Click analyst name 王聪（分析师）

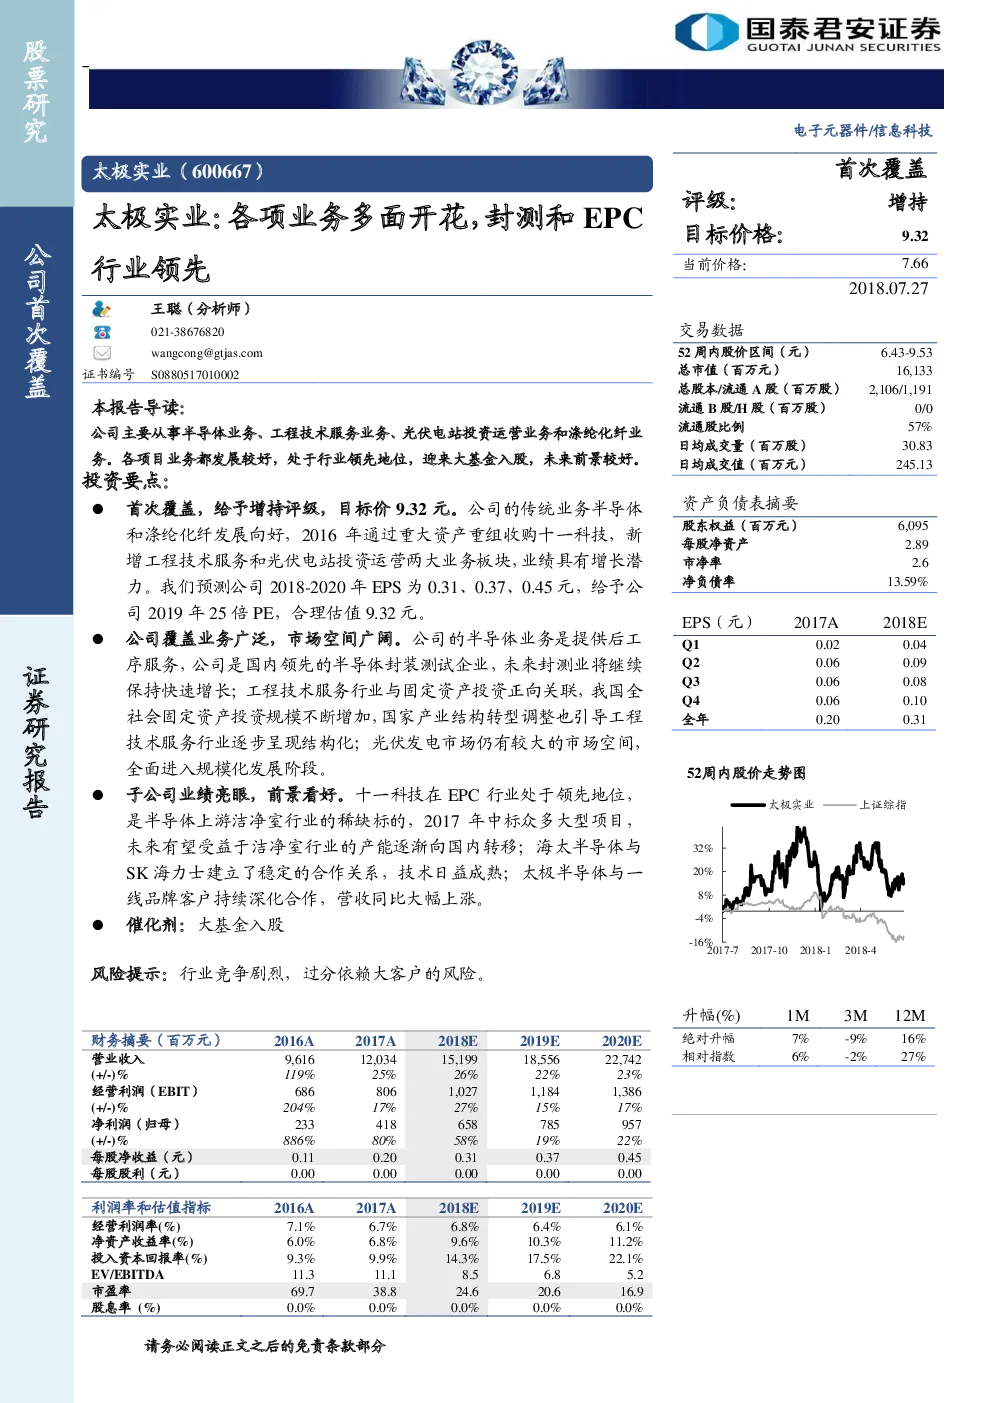tap(201, 309)
